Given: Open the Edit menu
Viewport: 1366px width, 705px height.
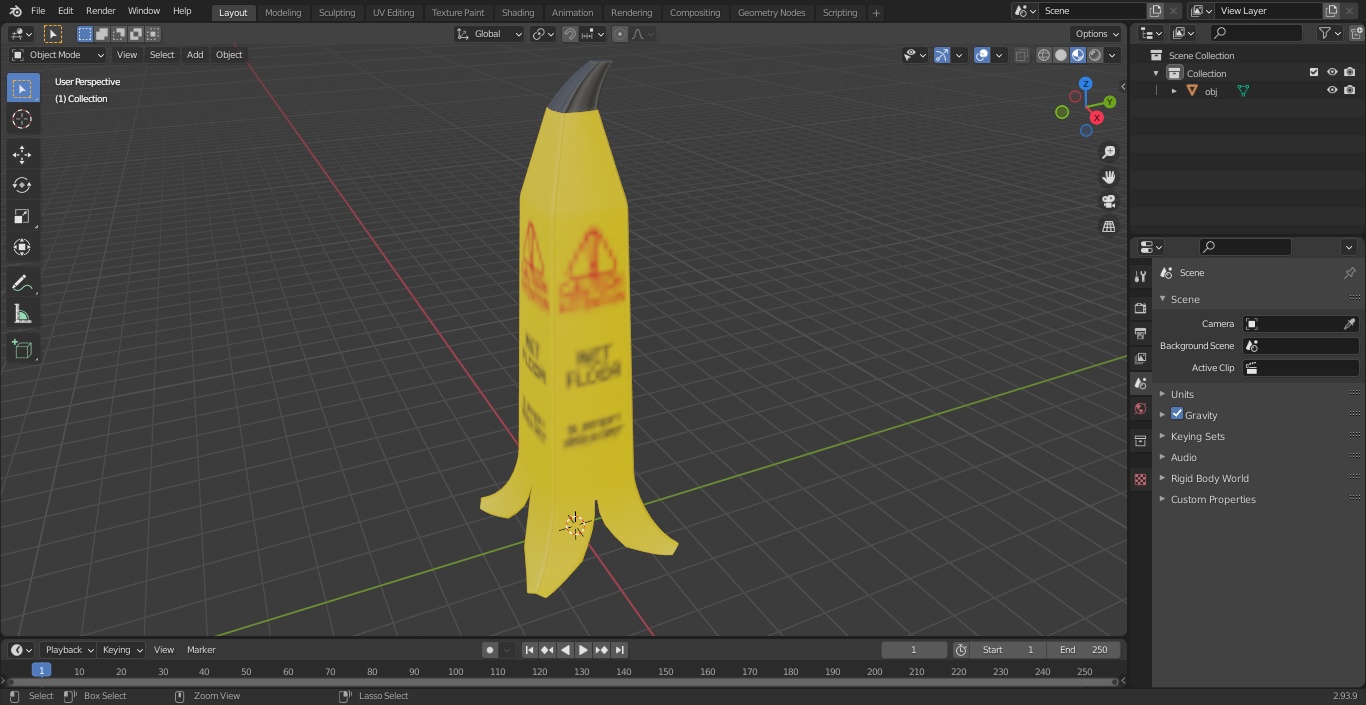Looking at the screenshot, I should [x=65, y=11].
